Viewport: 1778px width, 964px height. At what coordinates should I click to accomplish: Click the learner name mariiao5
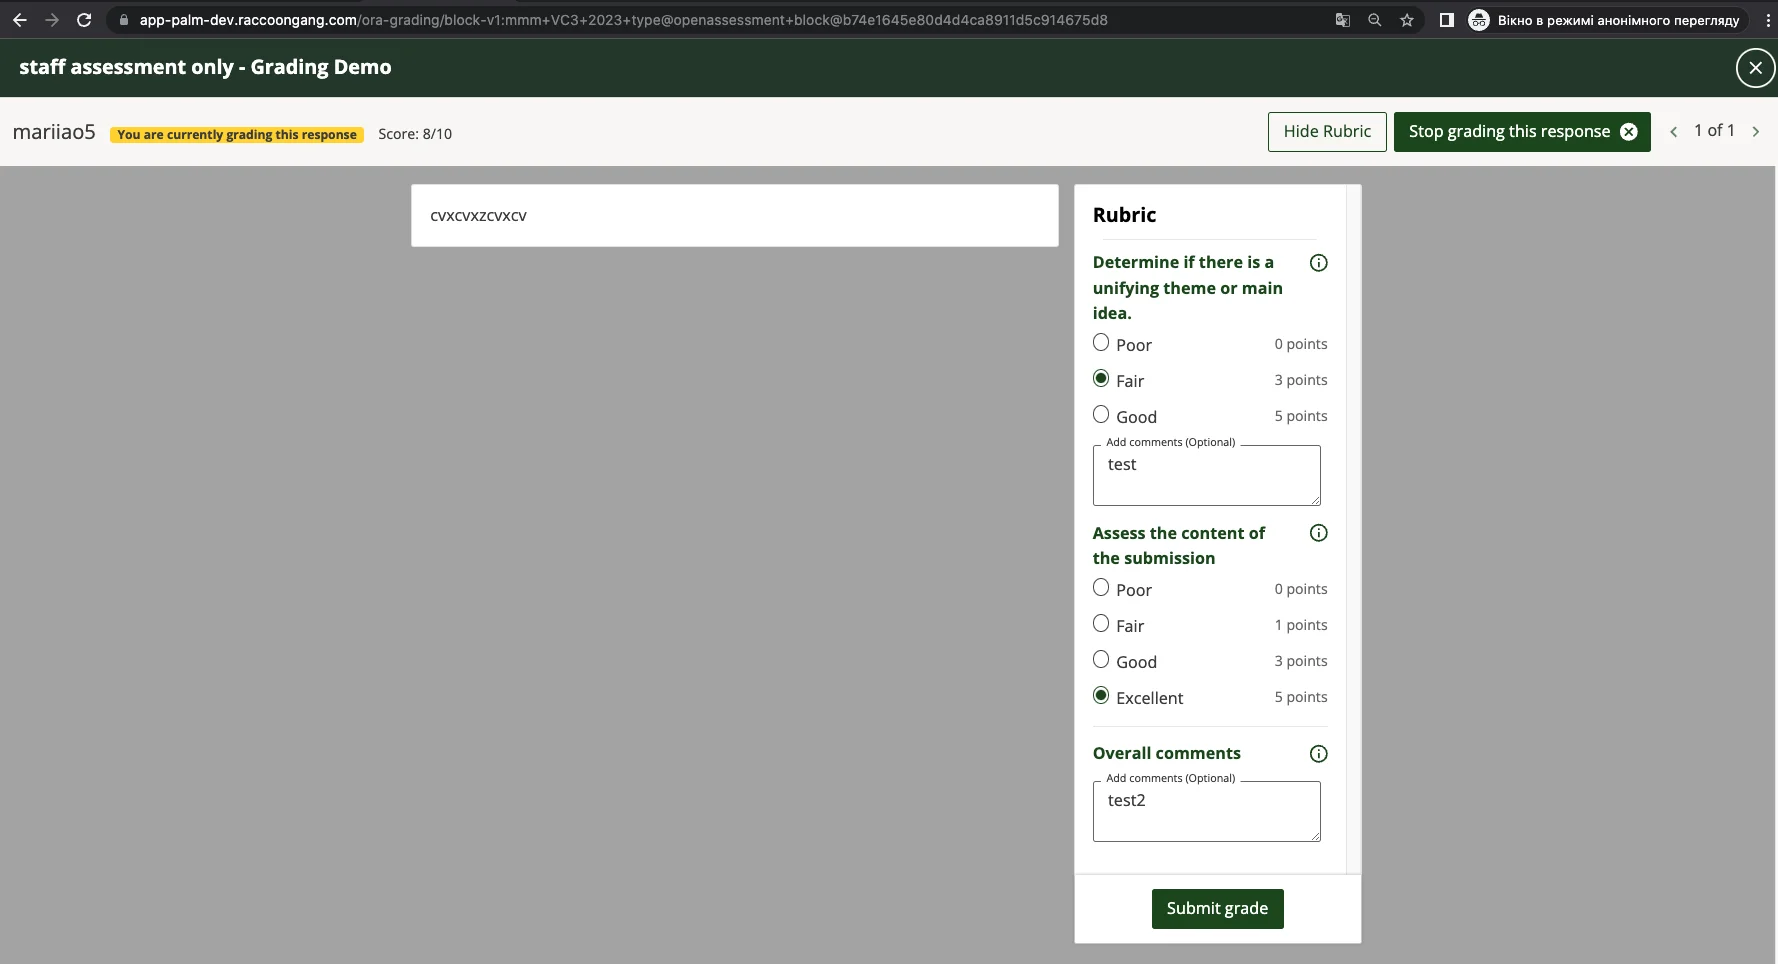tap(54, 132)
